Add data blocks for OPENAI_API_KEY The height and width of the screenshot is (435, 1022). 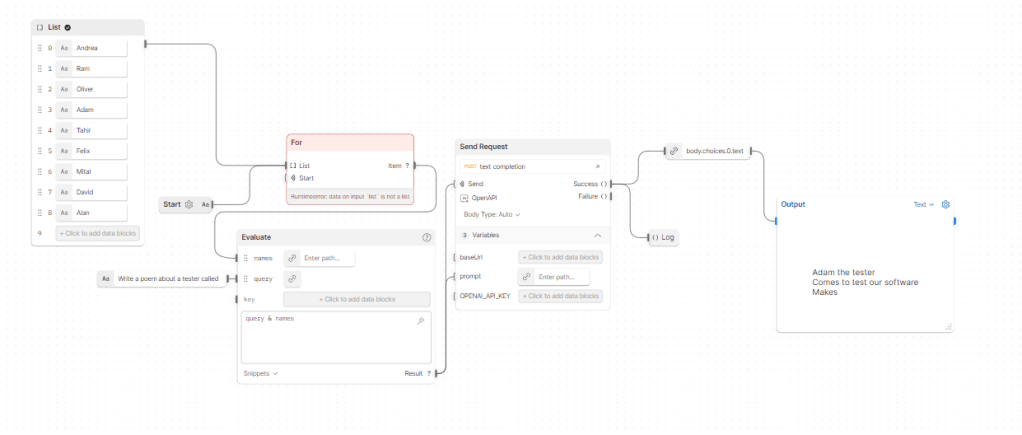(560, 296)
